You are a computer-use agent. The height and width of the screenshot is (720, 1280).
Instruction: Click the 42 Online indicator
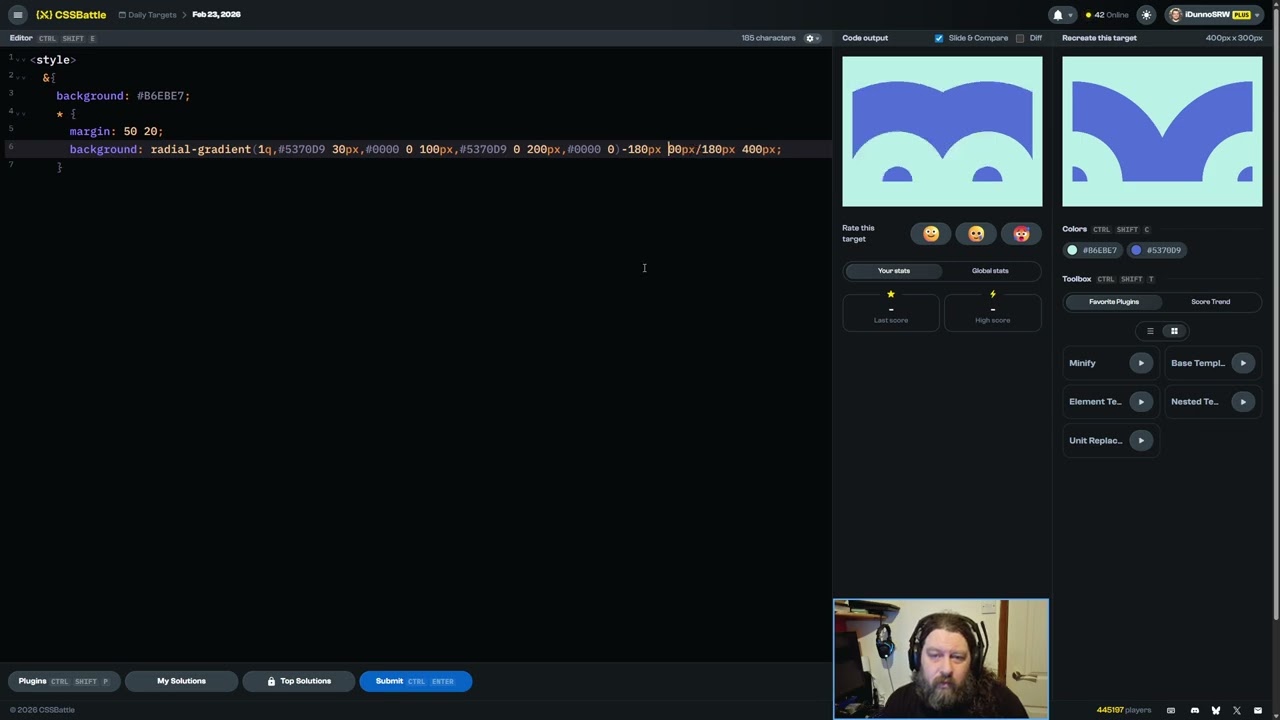pos(1107,15)
